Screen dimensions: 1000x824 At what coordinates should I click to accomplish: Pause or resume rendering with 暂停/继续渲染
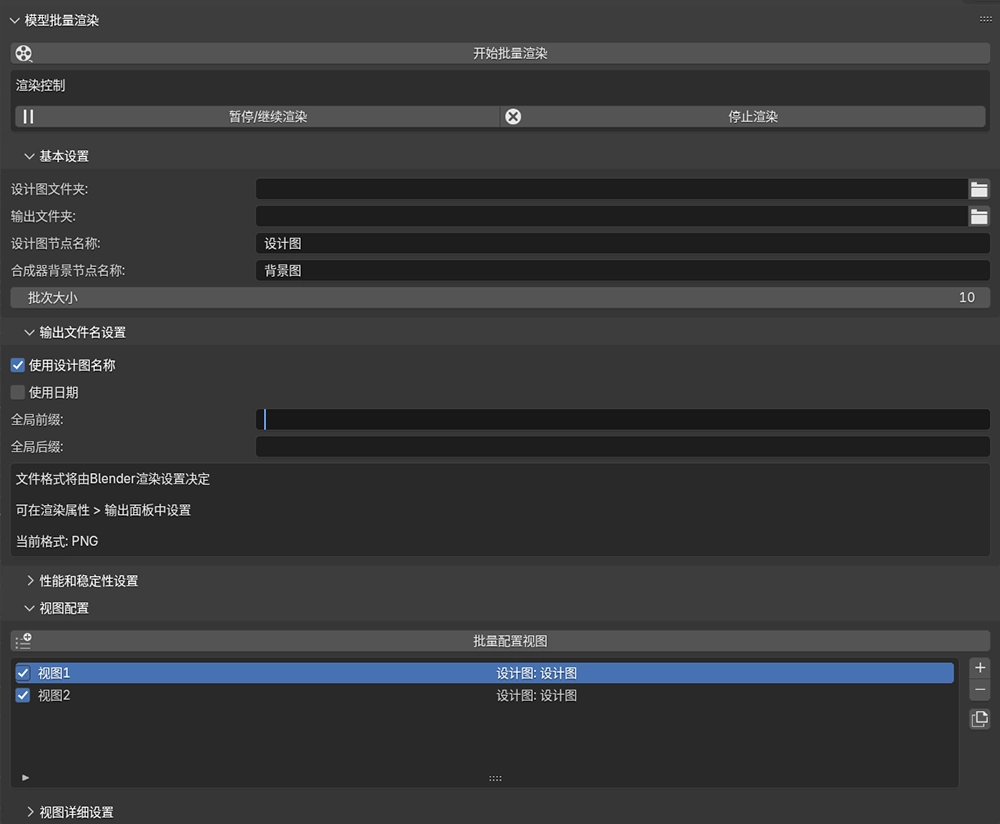258,117
